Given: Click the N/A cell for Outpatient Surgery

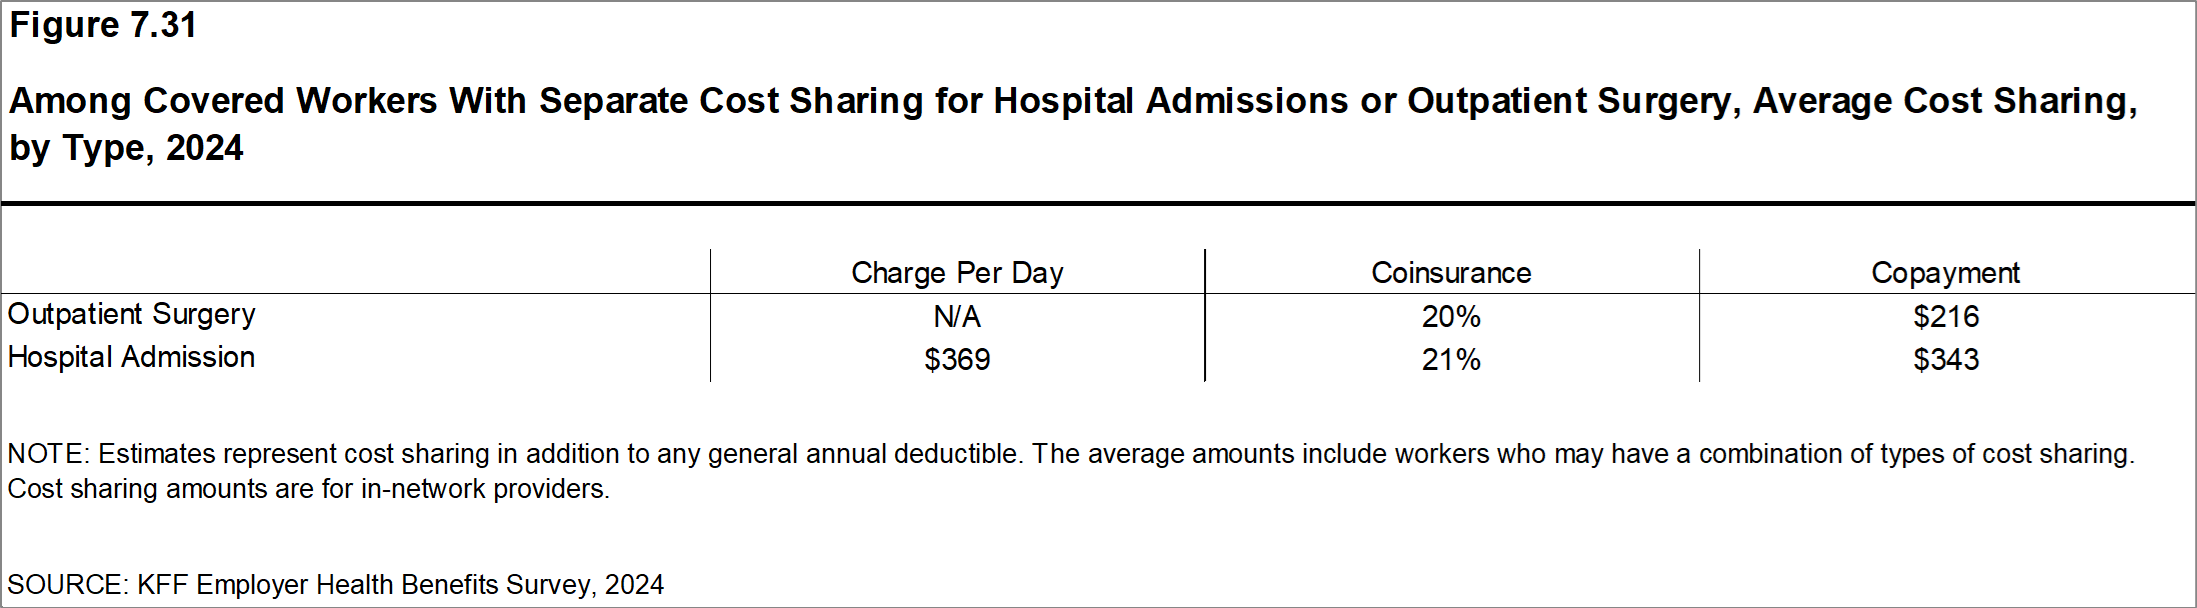Looking at the screenshot, I should point(957,317).
